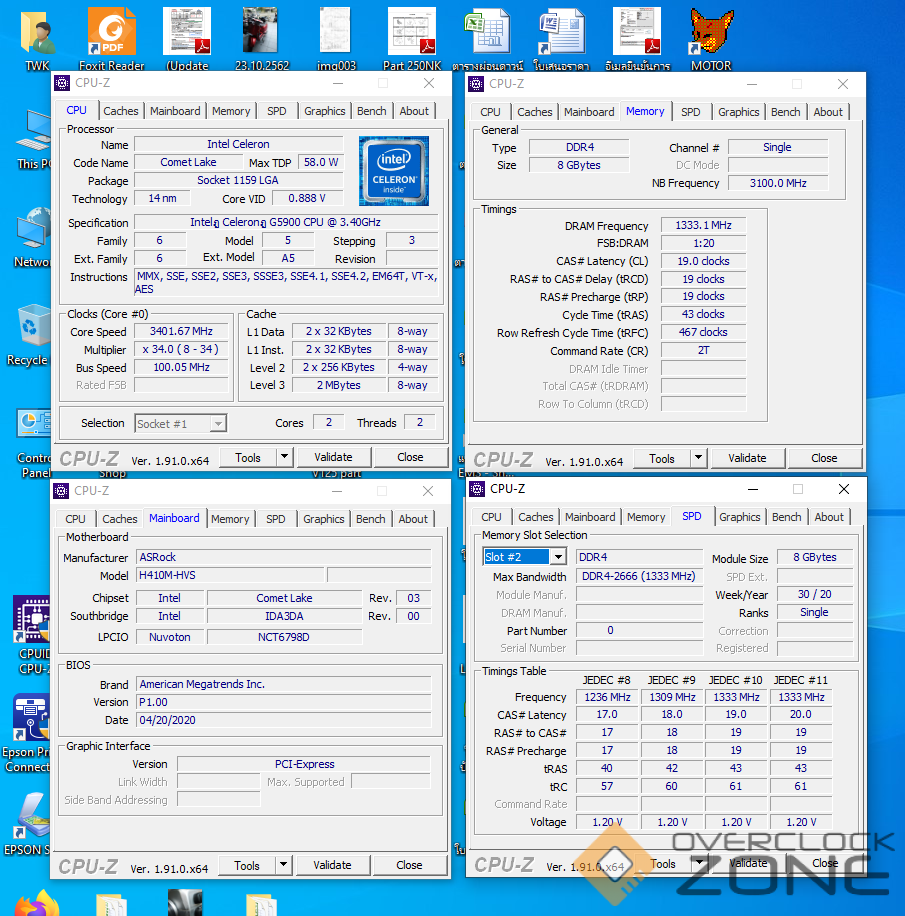Click Tools button in Memory window
Viewport: 905px width, 916px height.
pyautogui.click(x=661, y=459)
